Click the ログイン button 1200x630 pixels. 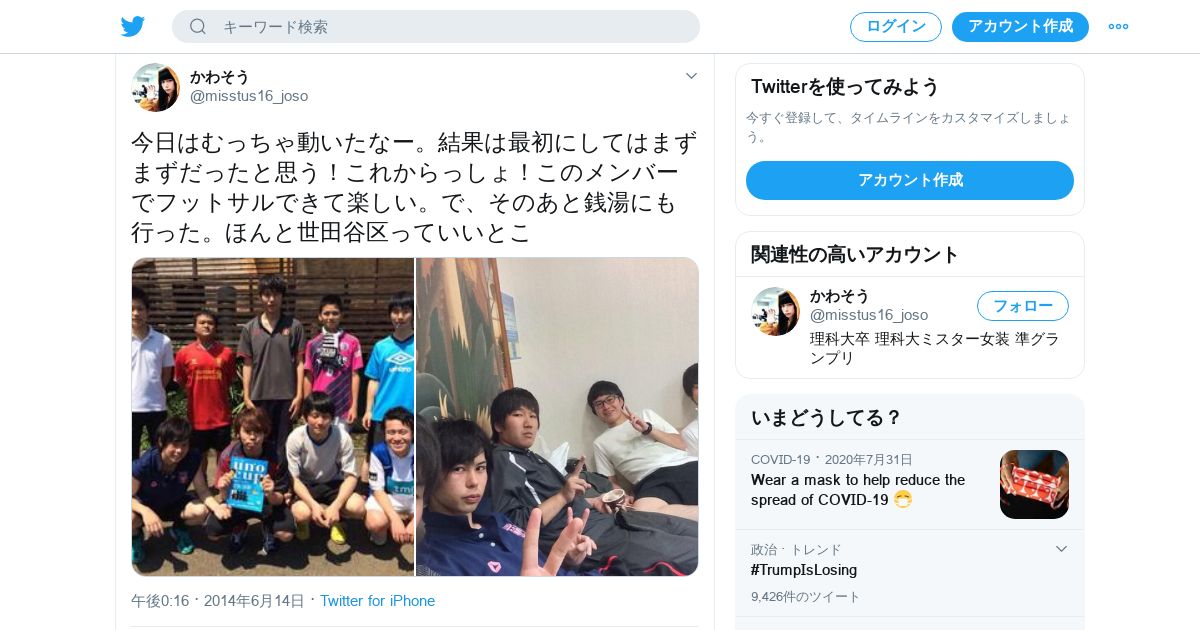point(896,26)
